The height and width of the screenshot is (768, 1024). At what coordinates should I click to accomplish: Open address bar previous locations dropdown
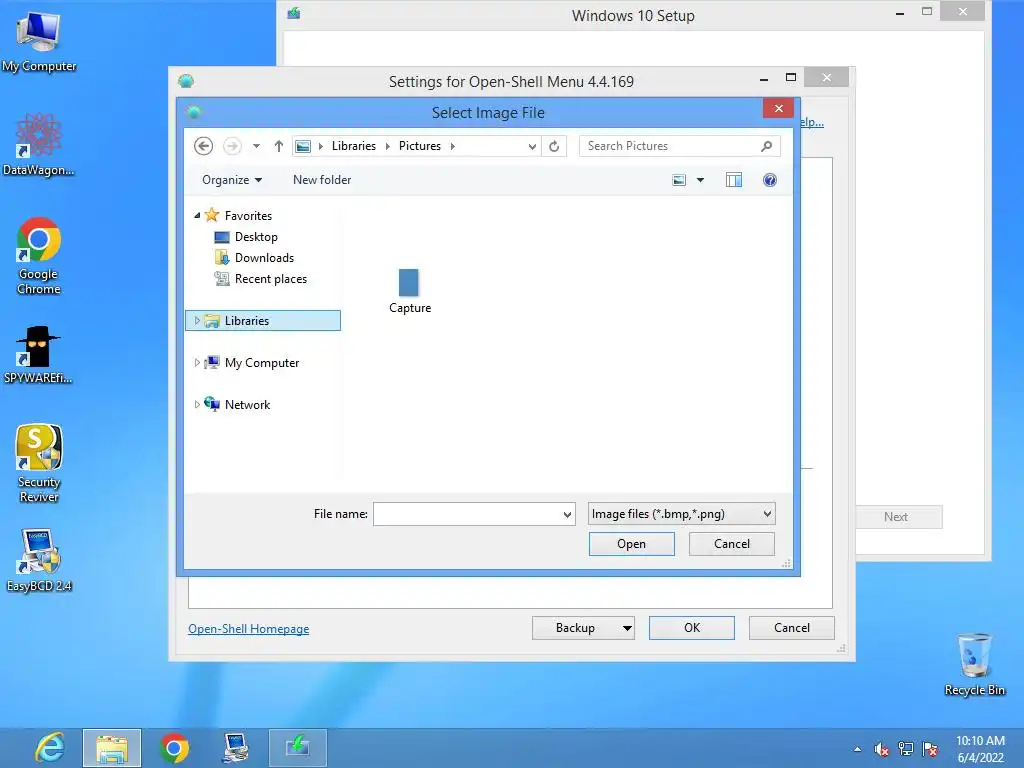click(x=532, y=146)
